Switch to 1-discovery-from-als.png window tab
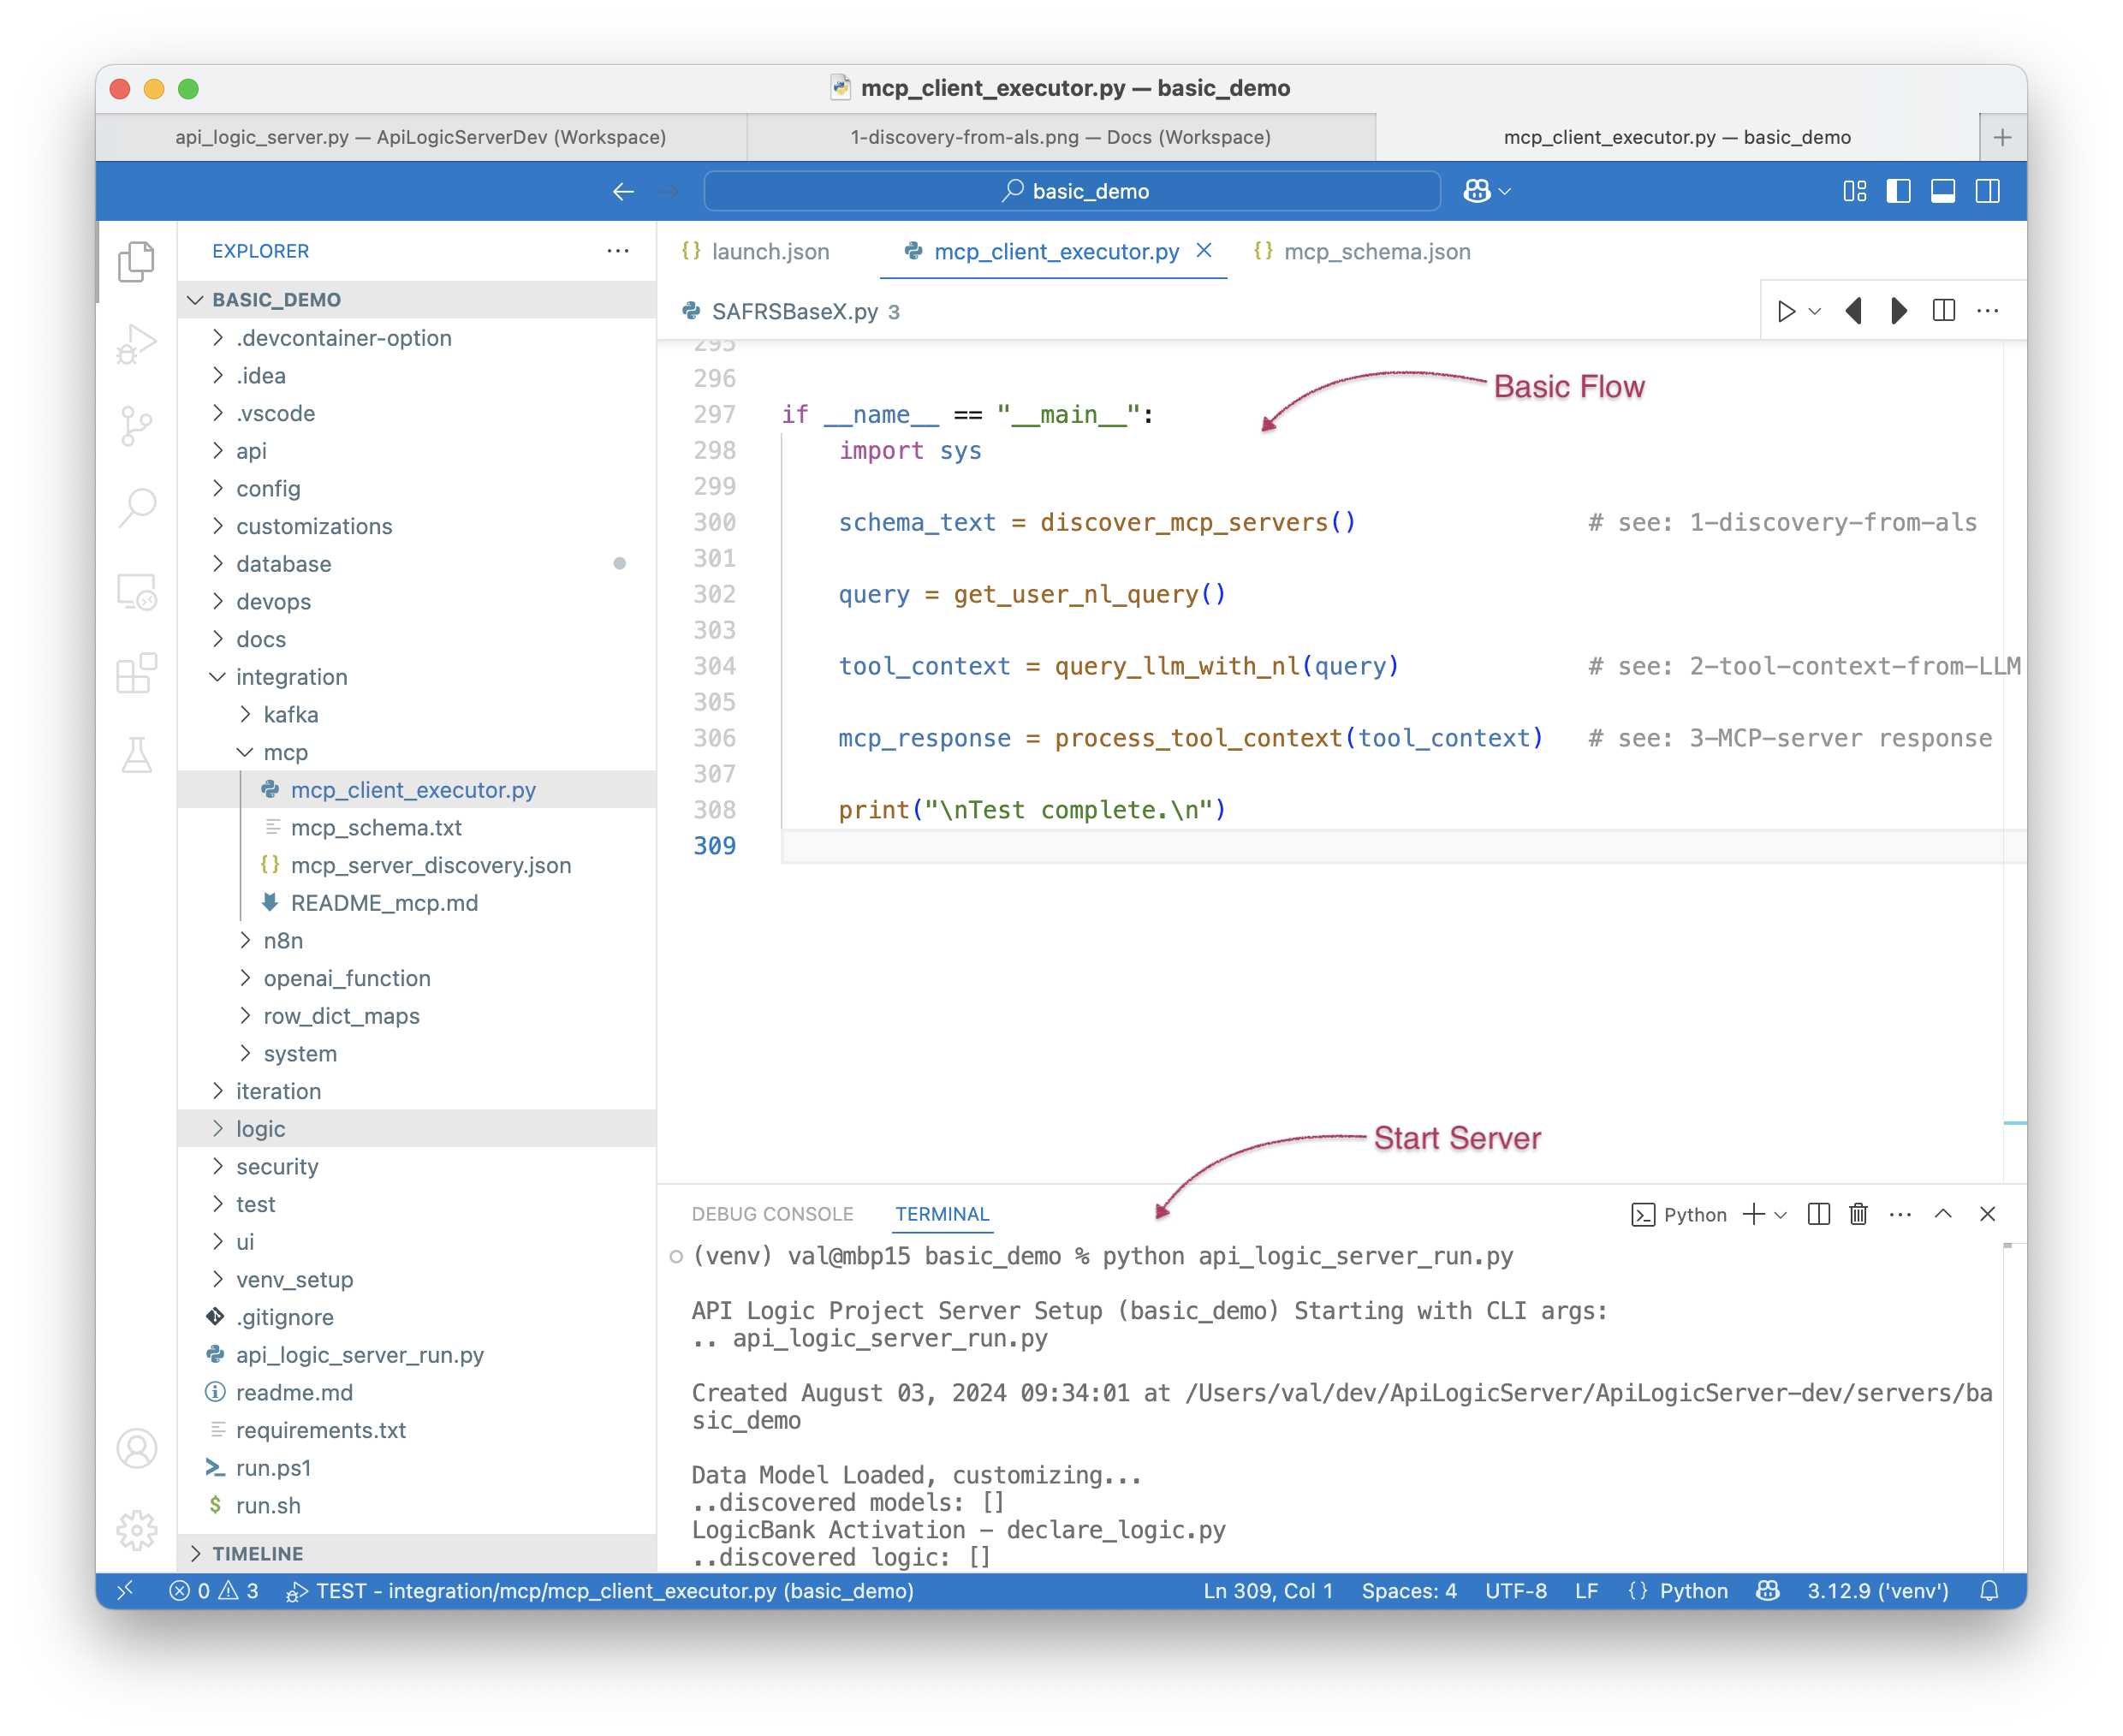Image resolution: width=2123 pixels, height=1736 pixels. 1061,137
